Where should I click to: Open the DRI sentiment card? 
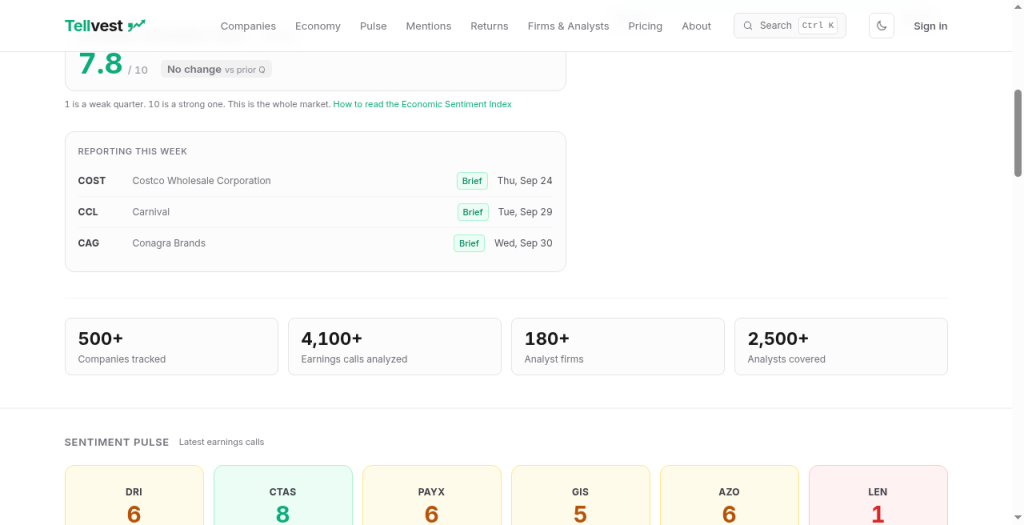(134, 496)
